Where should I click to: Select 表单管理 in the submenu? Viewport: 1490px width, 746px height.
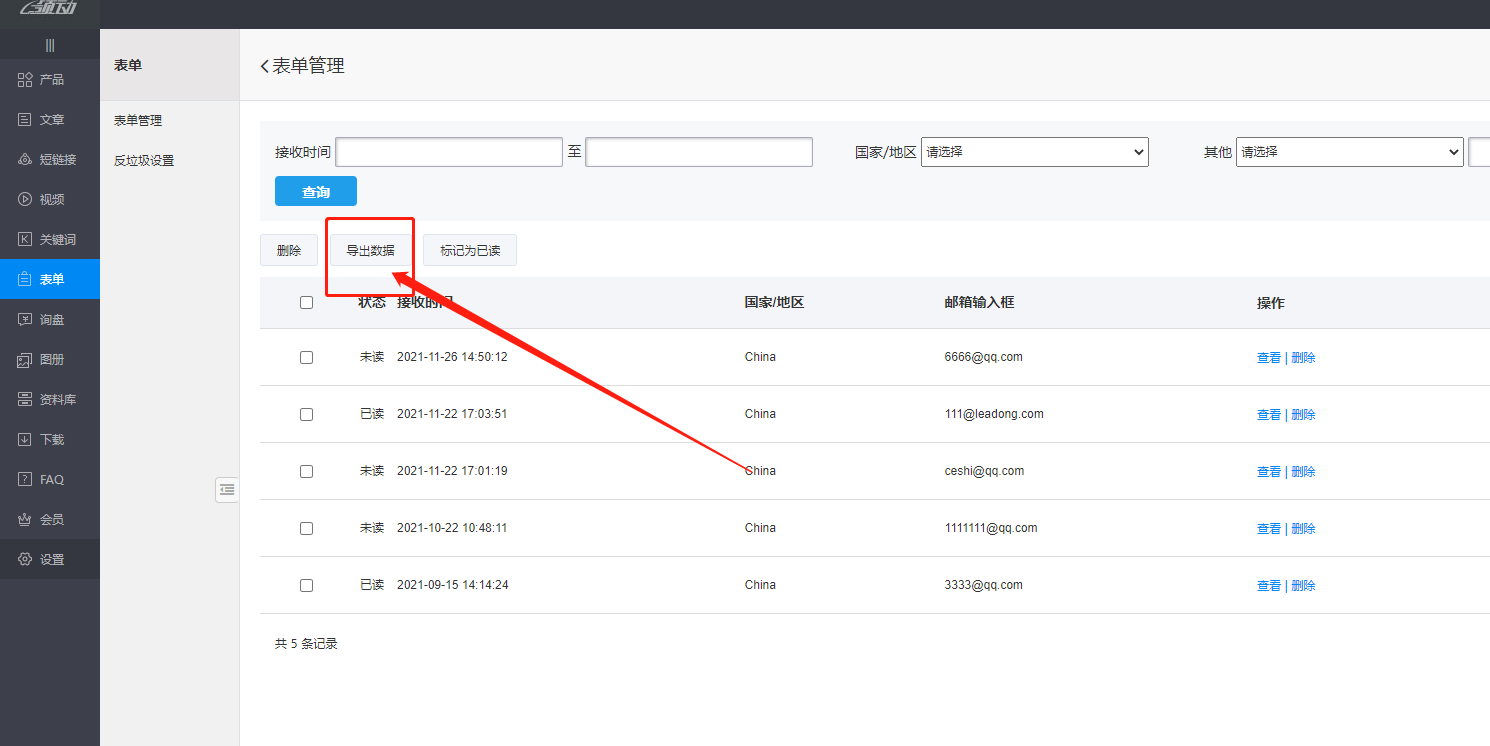click(138, 121)
